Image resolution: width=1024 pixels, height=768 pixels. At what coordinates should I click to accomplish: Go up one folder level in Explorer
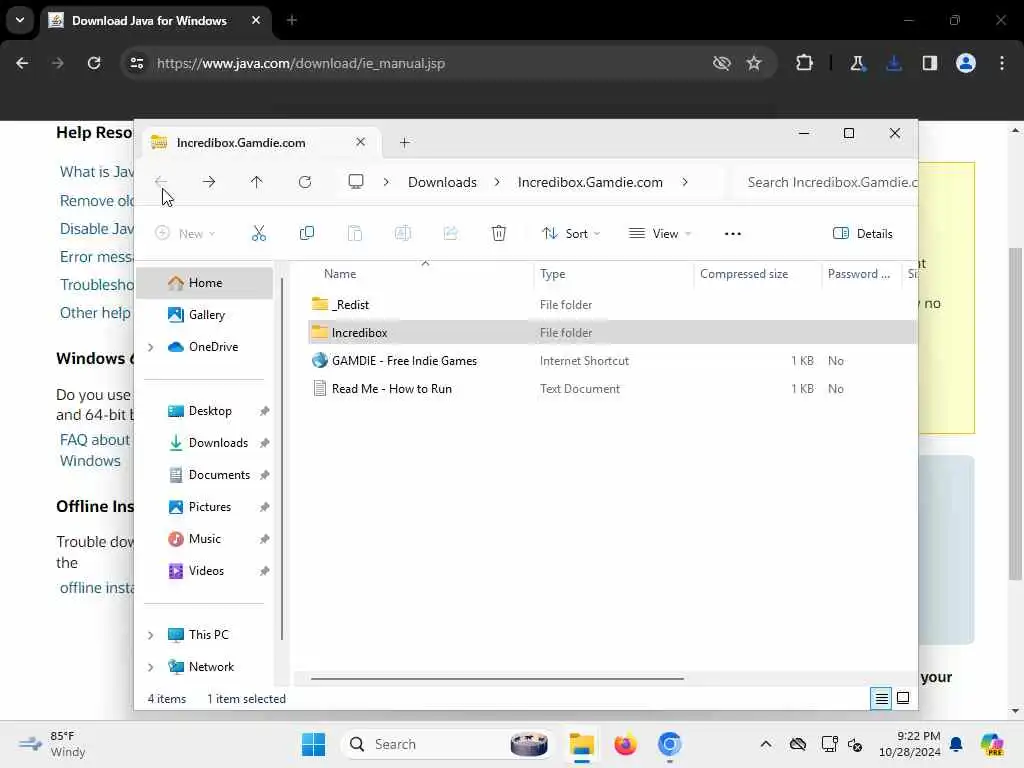click(256, 182)
